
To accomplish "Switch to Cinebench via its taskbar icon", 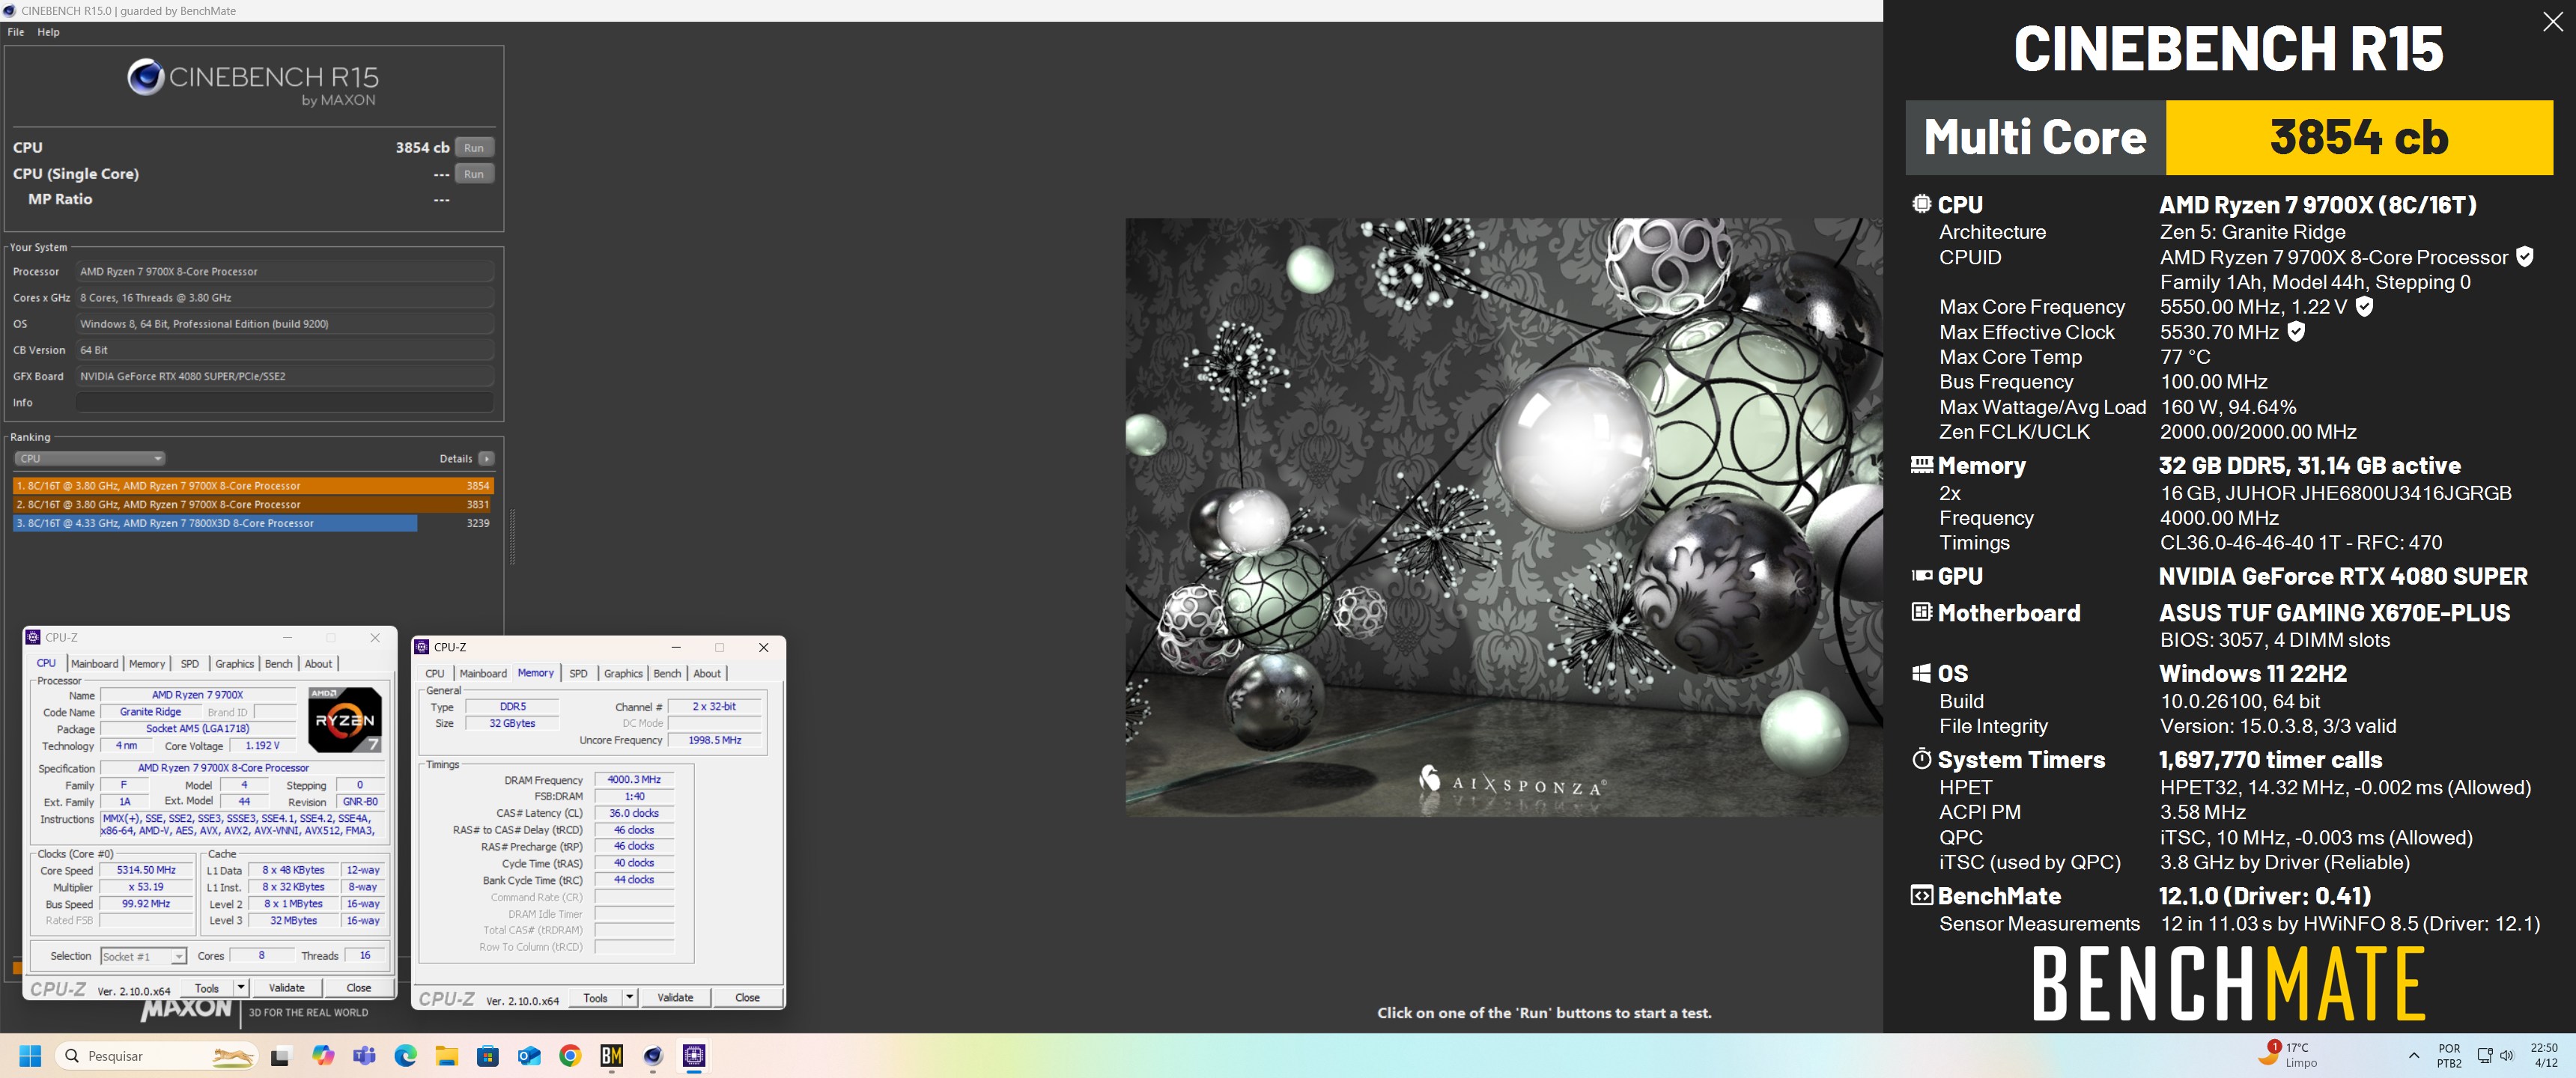I will point(653,1056).
